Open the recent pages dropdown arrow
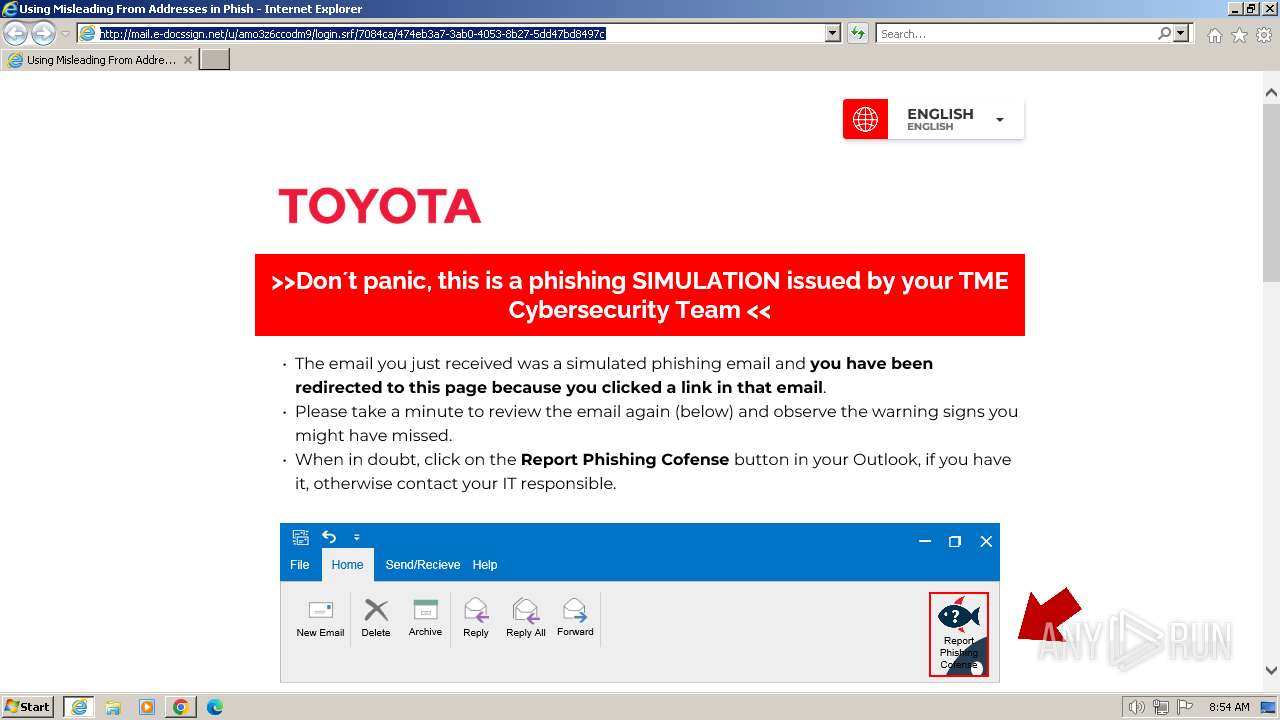Screen dimensions: 1280x720 coord(65,34)
